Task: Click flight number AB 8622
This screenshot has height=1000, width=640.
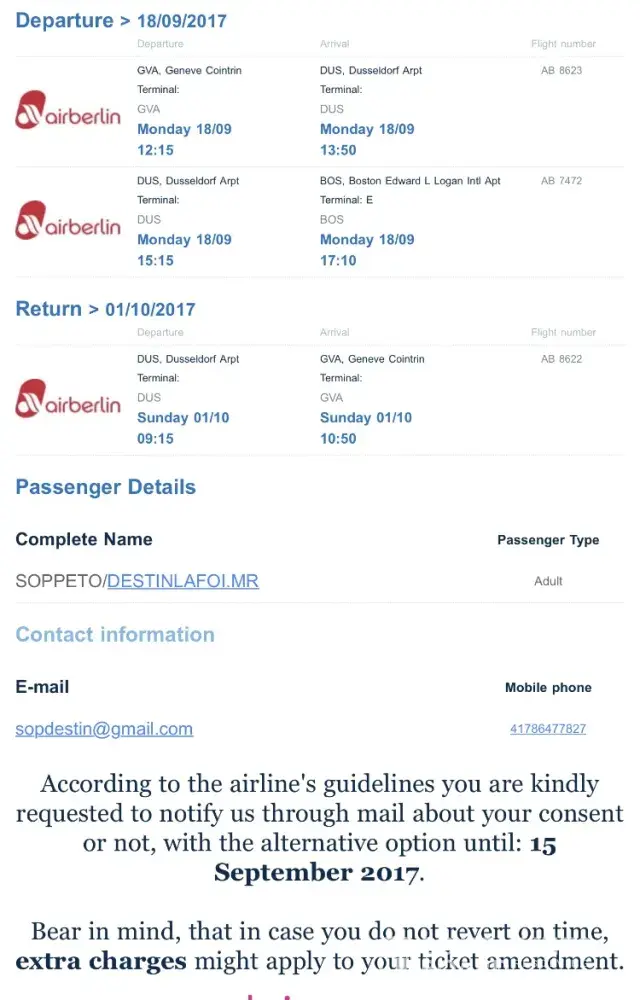Action: [x=561, y=359]
